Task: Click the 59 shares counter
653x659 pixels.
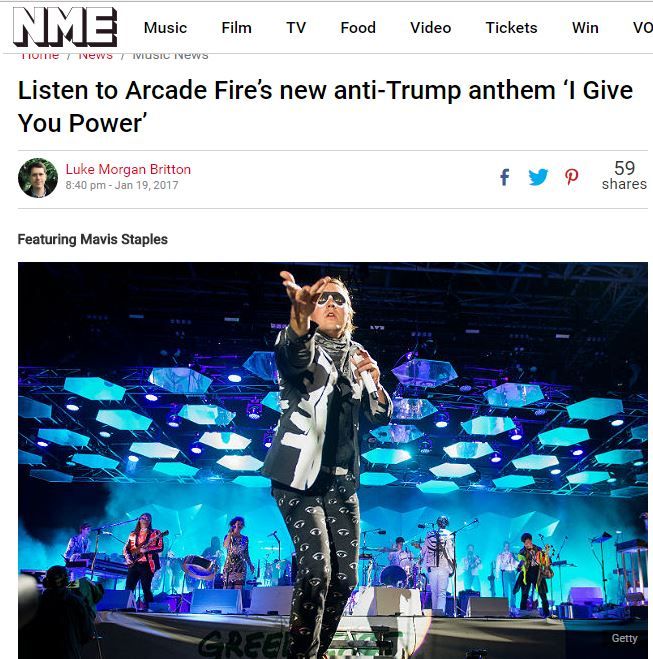Action: pos(624,176)
